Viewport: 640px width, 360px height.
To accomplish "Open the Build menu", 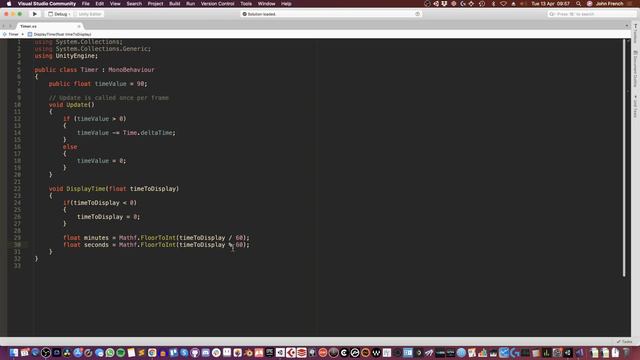I will click(175, 4).
